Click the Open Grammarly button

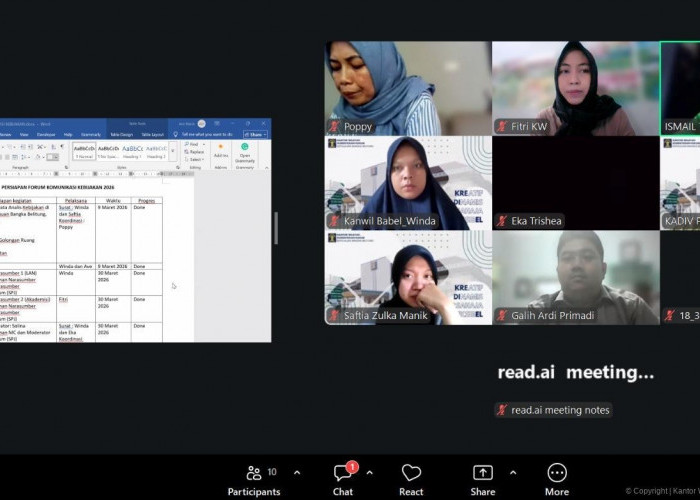[x=245, y=152]
